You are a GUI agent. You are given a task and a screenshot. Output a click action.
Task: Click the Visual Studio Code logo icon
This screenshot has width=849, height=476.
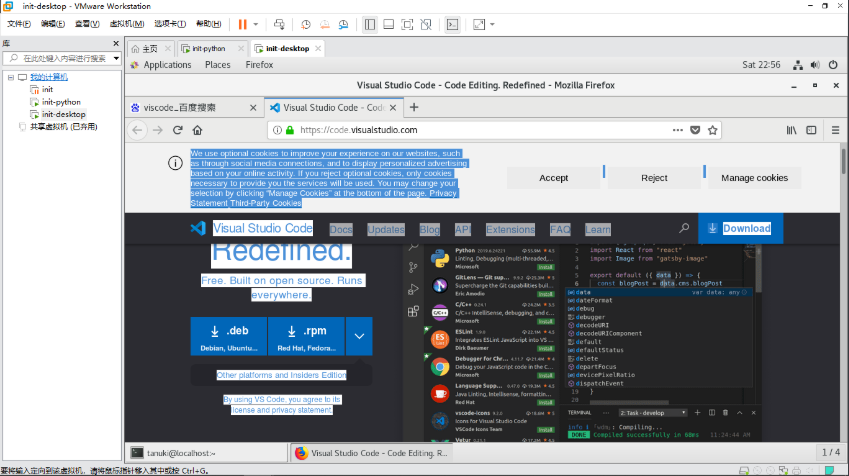click(x=198, y=228)
